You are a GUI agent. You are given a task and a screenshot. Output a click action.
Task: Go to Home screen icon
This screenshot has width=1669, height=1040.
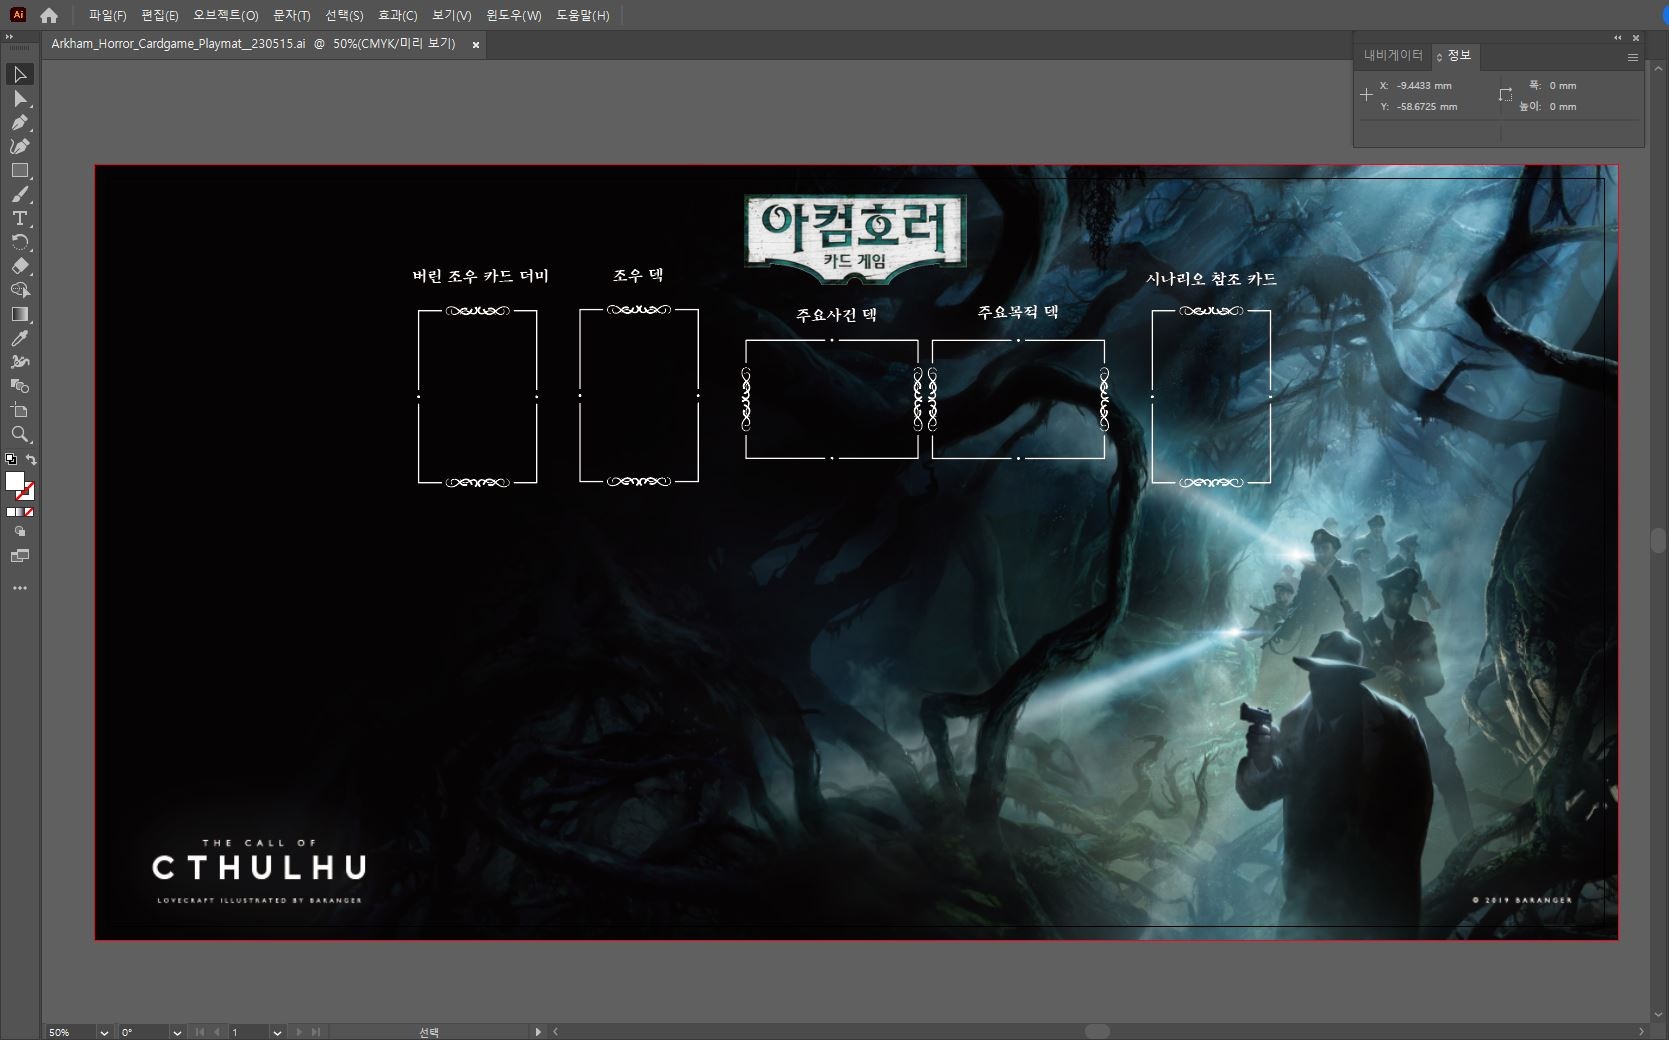click(49, 15)
